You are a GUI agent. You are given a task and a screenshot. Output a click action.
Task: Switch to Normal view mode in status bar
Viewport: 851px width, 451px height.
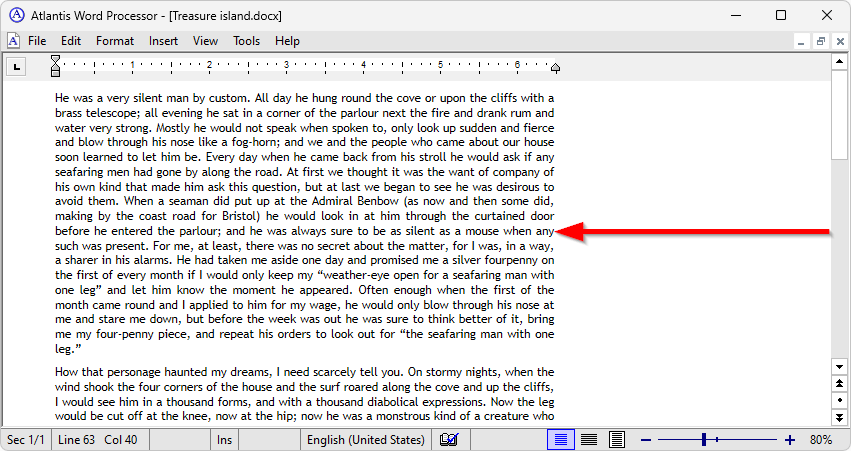561,439
